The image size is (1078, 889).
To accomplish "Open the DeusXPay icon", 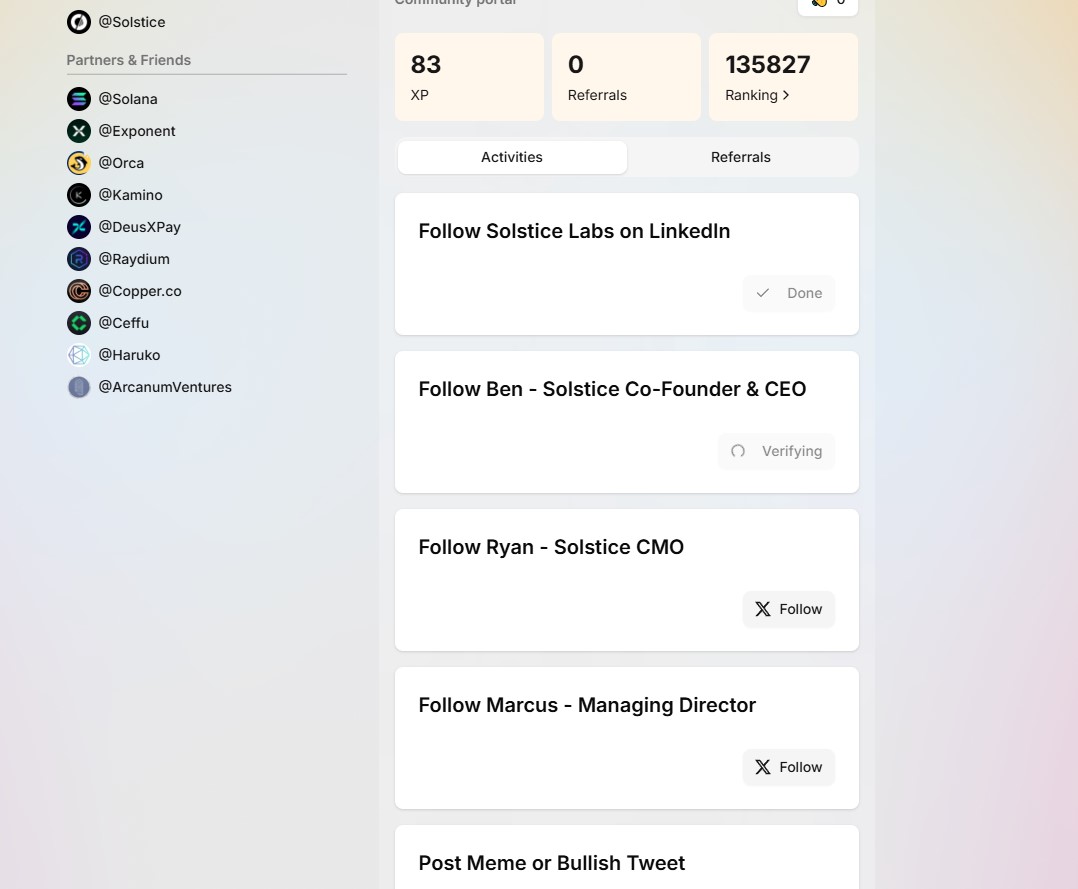I will point(78,227).
